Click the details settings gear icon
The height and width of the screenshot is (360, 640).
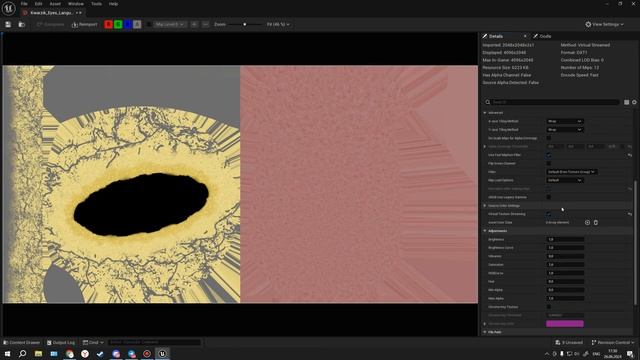click(x=634, y=102)
